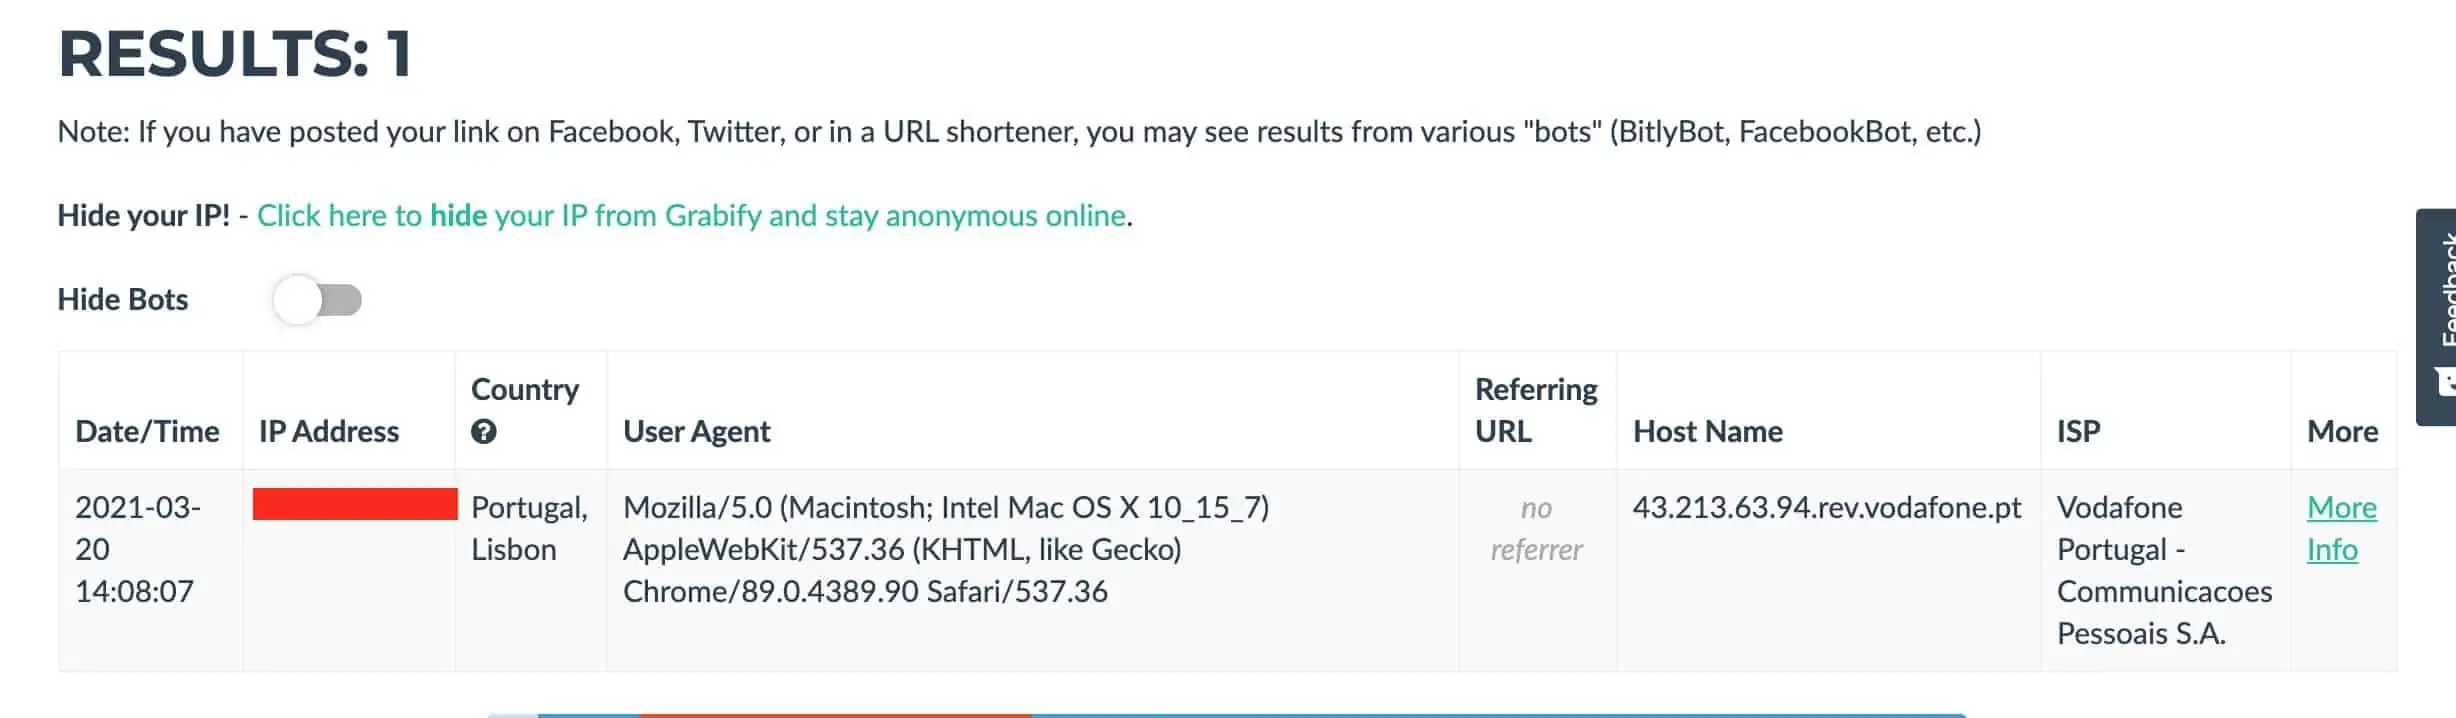Select the IP Address column header

click(329, 431)
